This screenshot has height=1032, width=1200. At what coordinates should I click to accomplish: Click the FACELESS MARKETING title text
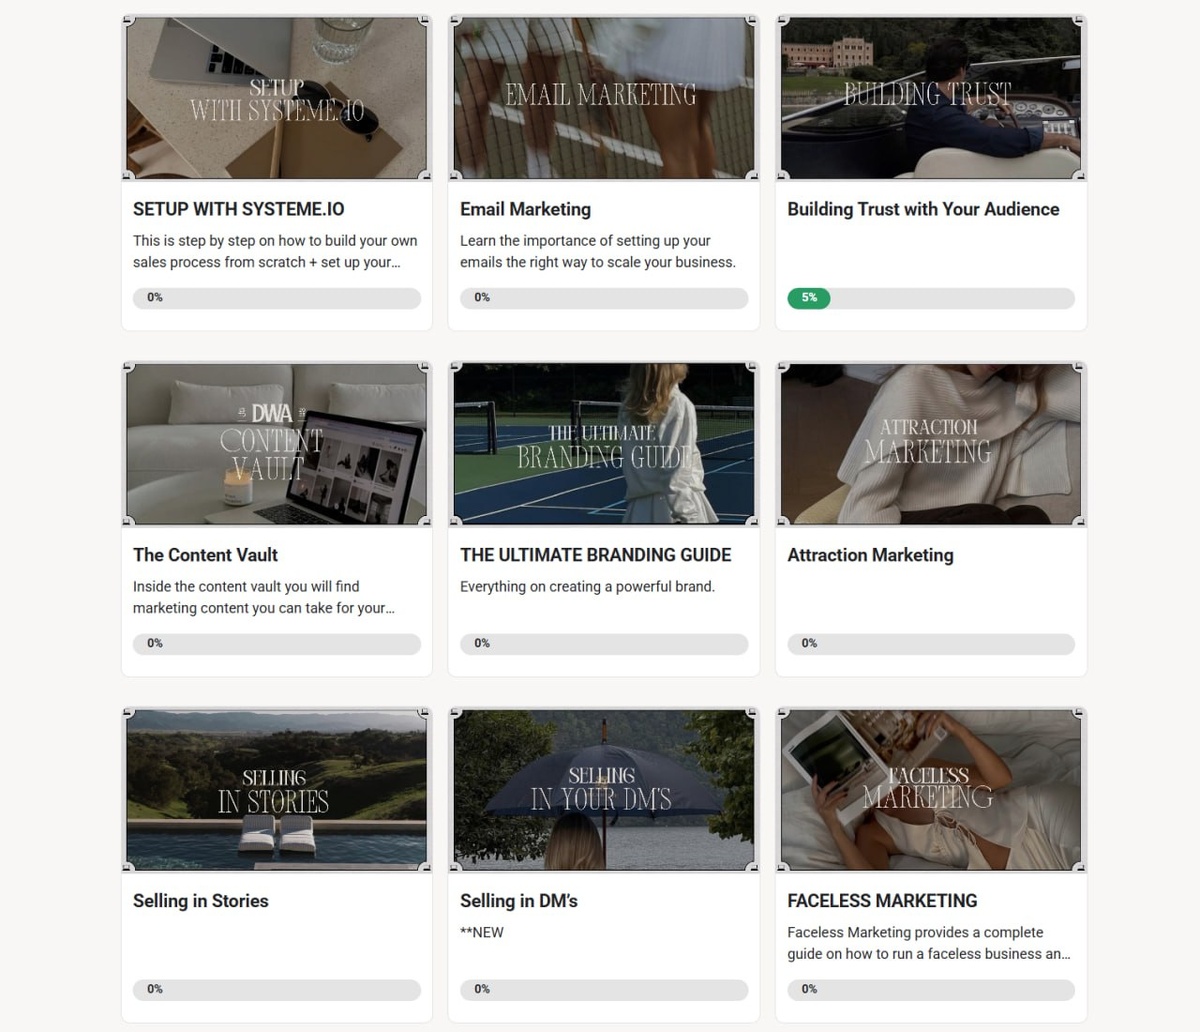882,901
